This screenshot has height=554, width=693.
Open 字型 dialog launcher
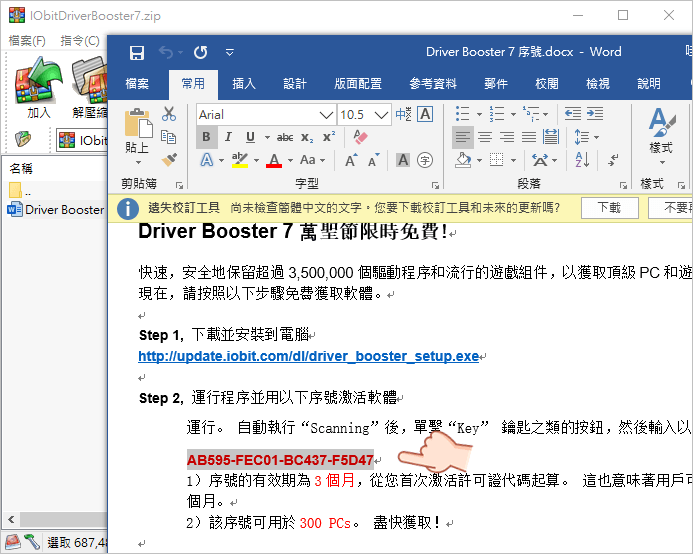435,186
